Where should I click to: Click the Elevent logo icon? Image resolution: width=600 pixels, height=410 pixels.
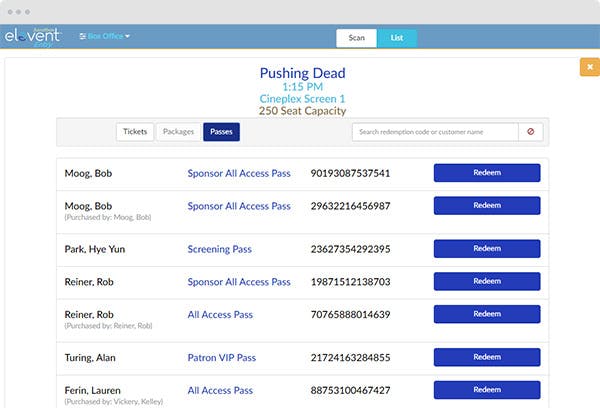point(32,37)
